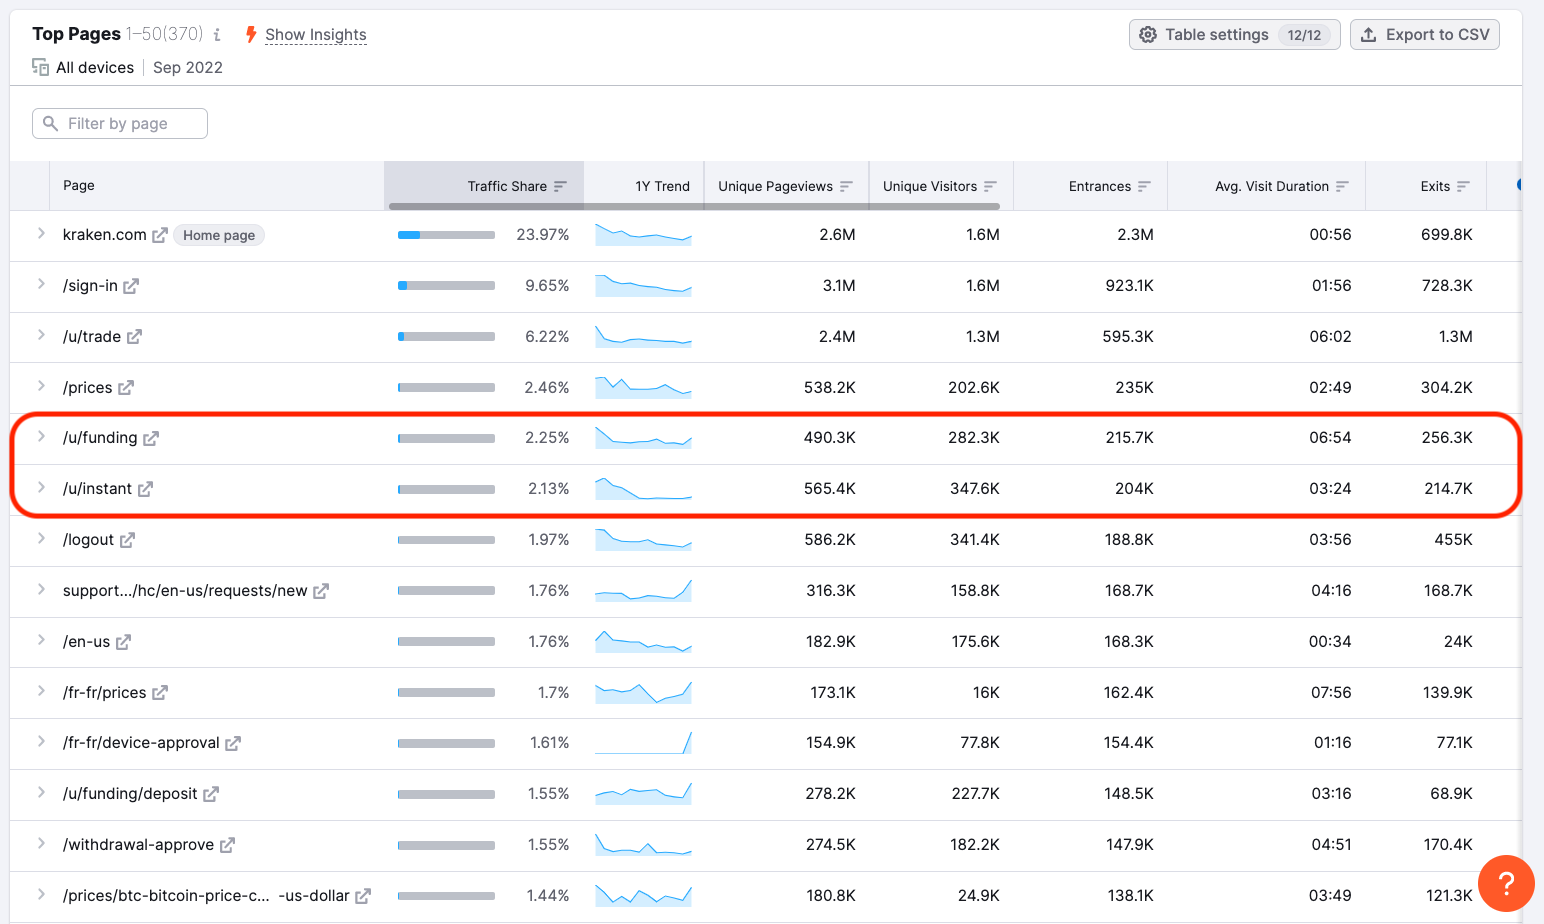This screenshot has height=924, width=1544.
Task: Open kraken.com page in new tab icon
Action: (160, 235)
